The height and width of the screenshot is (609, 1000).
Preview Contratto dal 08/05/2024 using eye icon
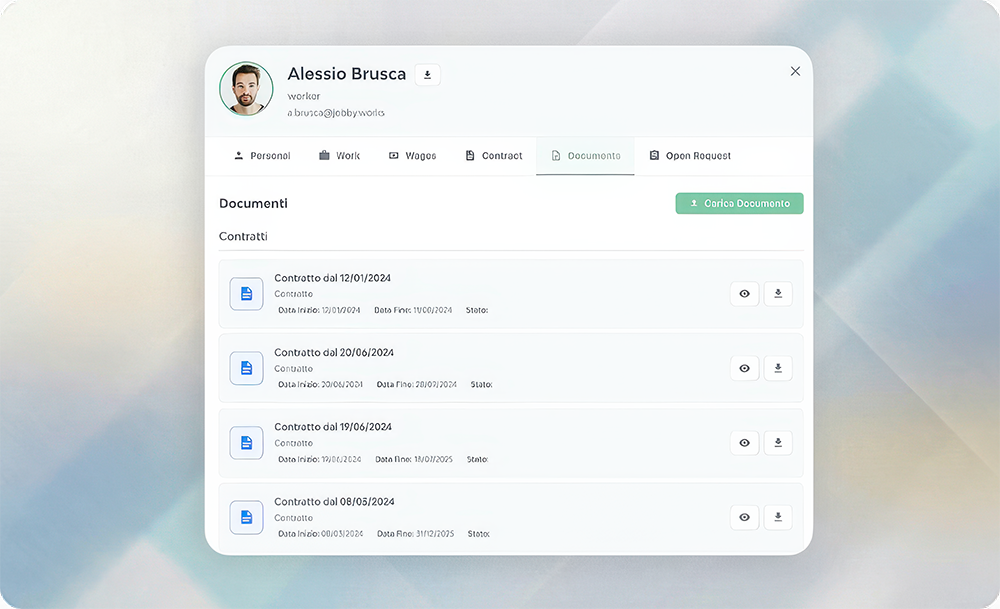(744, 517)
